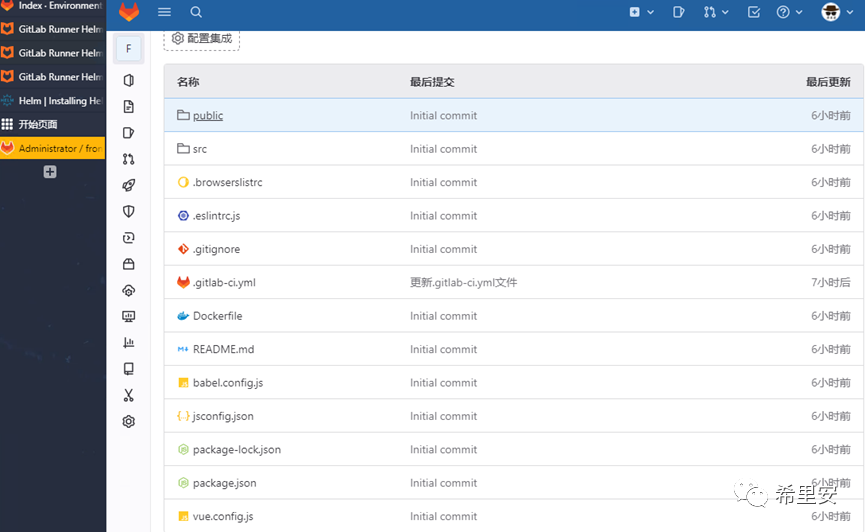865x532 pixels.
Task: Open the package.json file
Action: click(225, 483)
